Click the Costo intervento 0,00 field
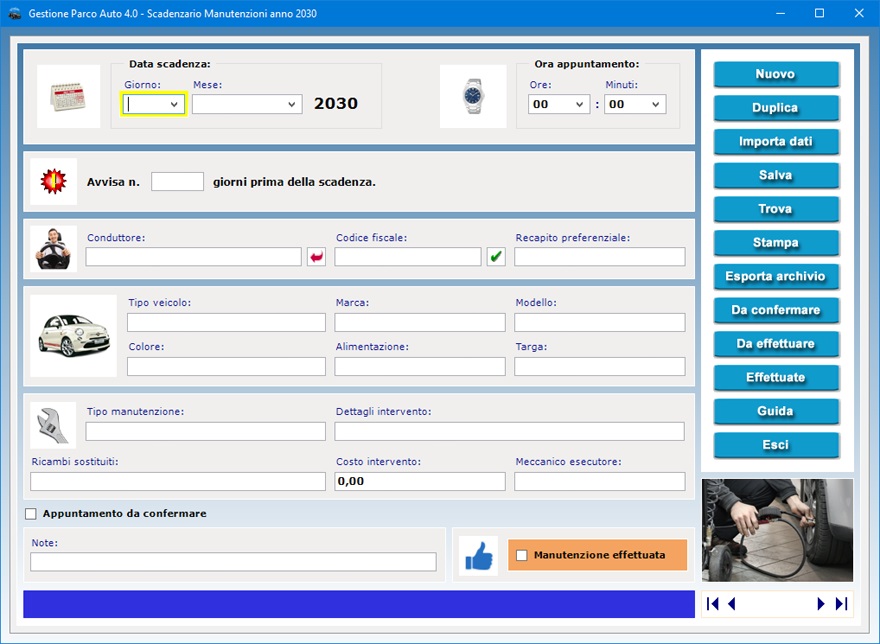 pyautogui.click(x=420, y=481)
